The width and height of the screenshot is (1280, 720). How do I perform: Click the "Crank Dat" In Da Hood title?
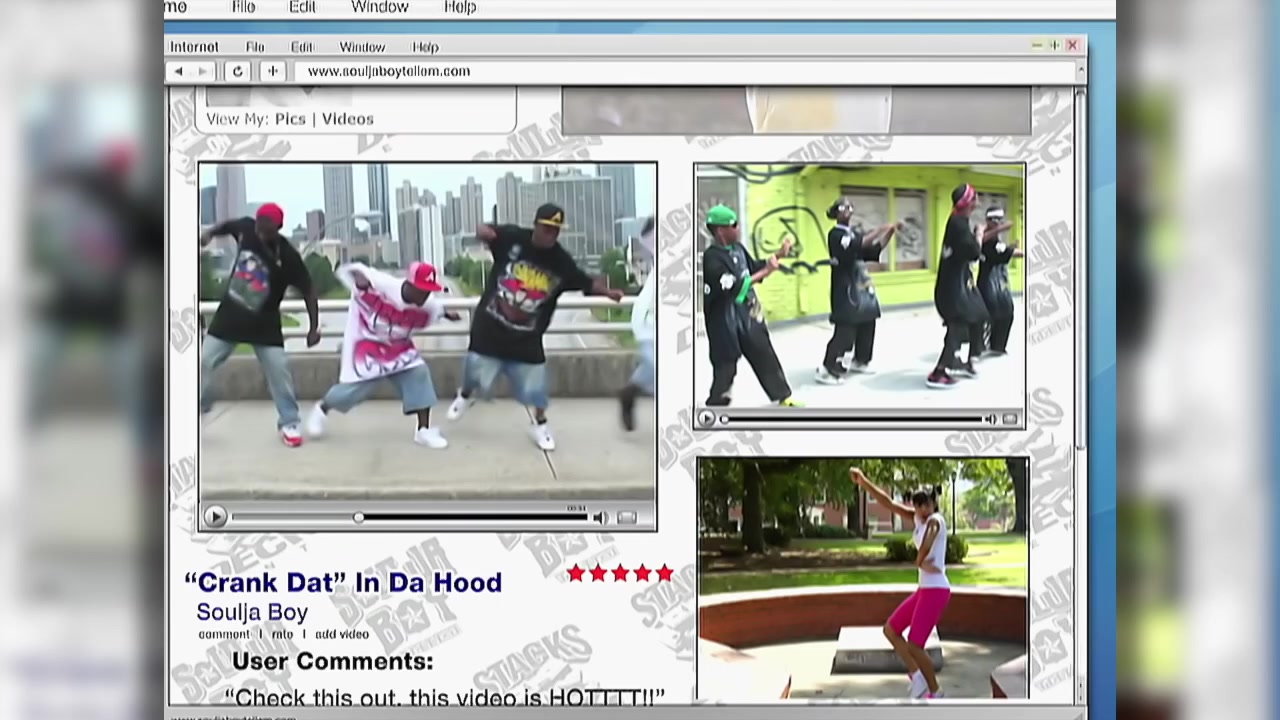(343, 582)
